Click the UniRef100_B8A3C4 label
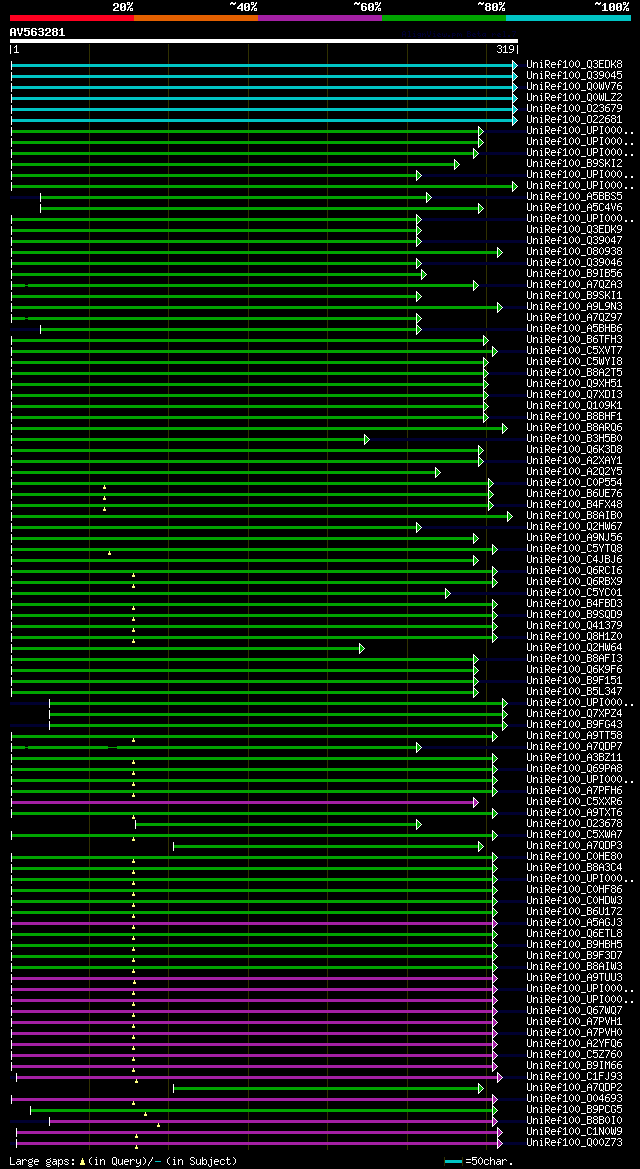This screenshot has width=640, height=1169. click(574, 868)
